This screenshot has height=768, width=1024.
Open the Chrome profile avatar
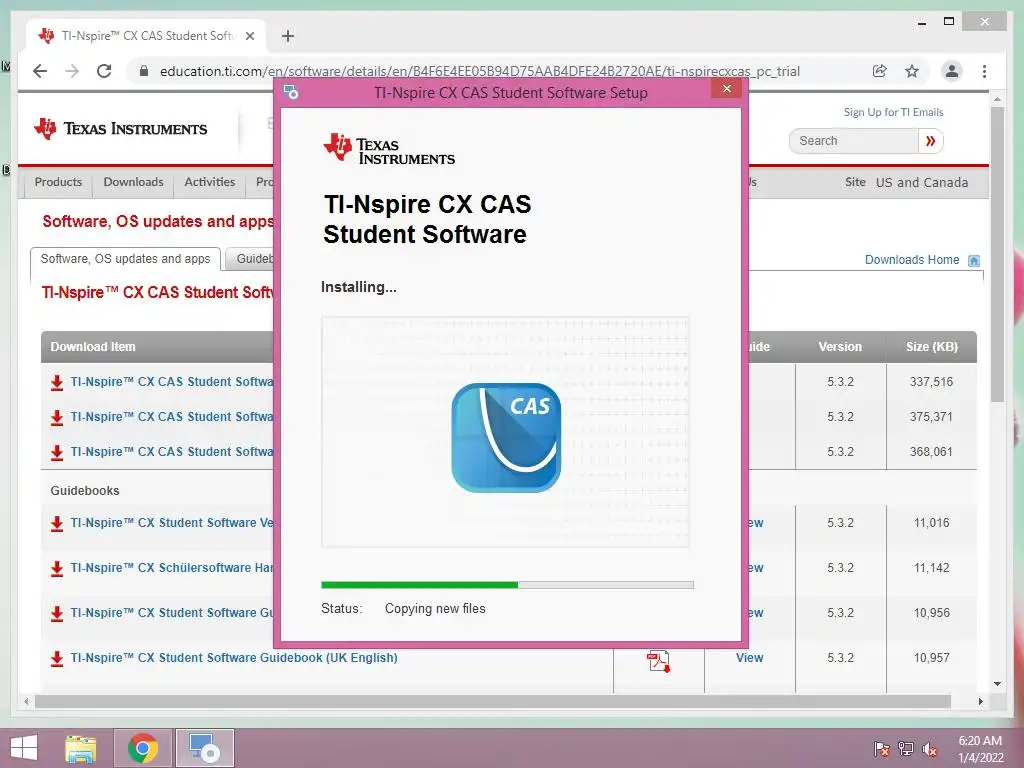point(952,71)
